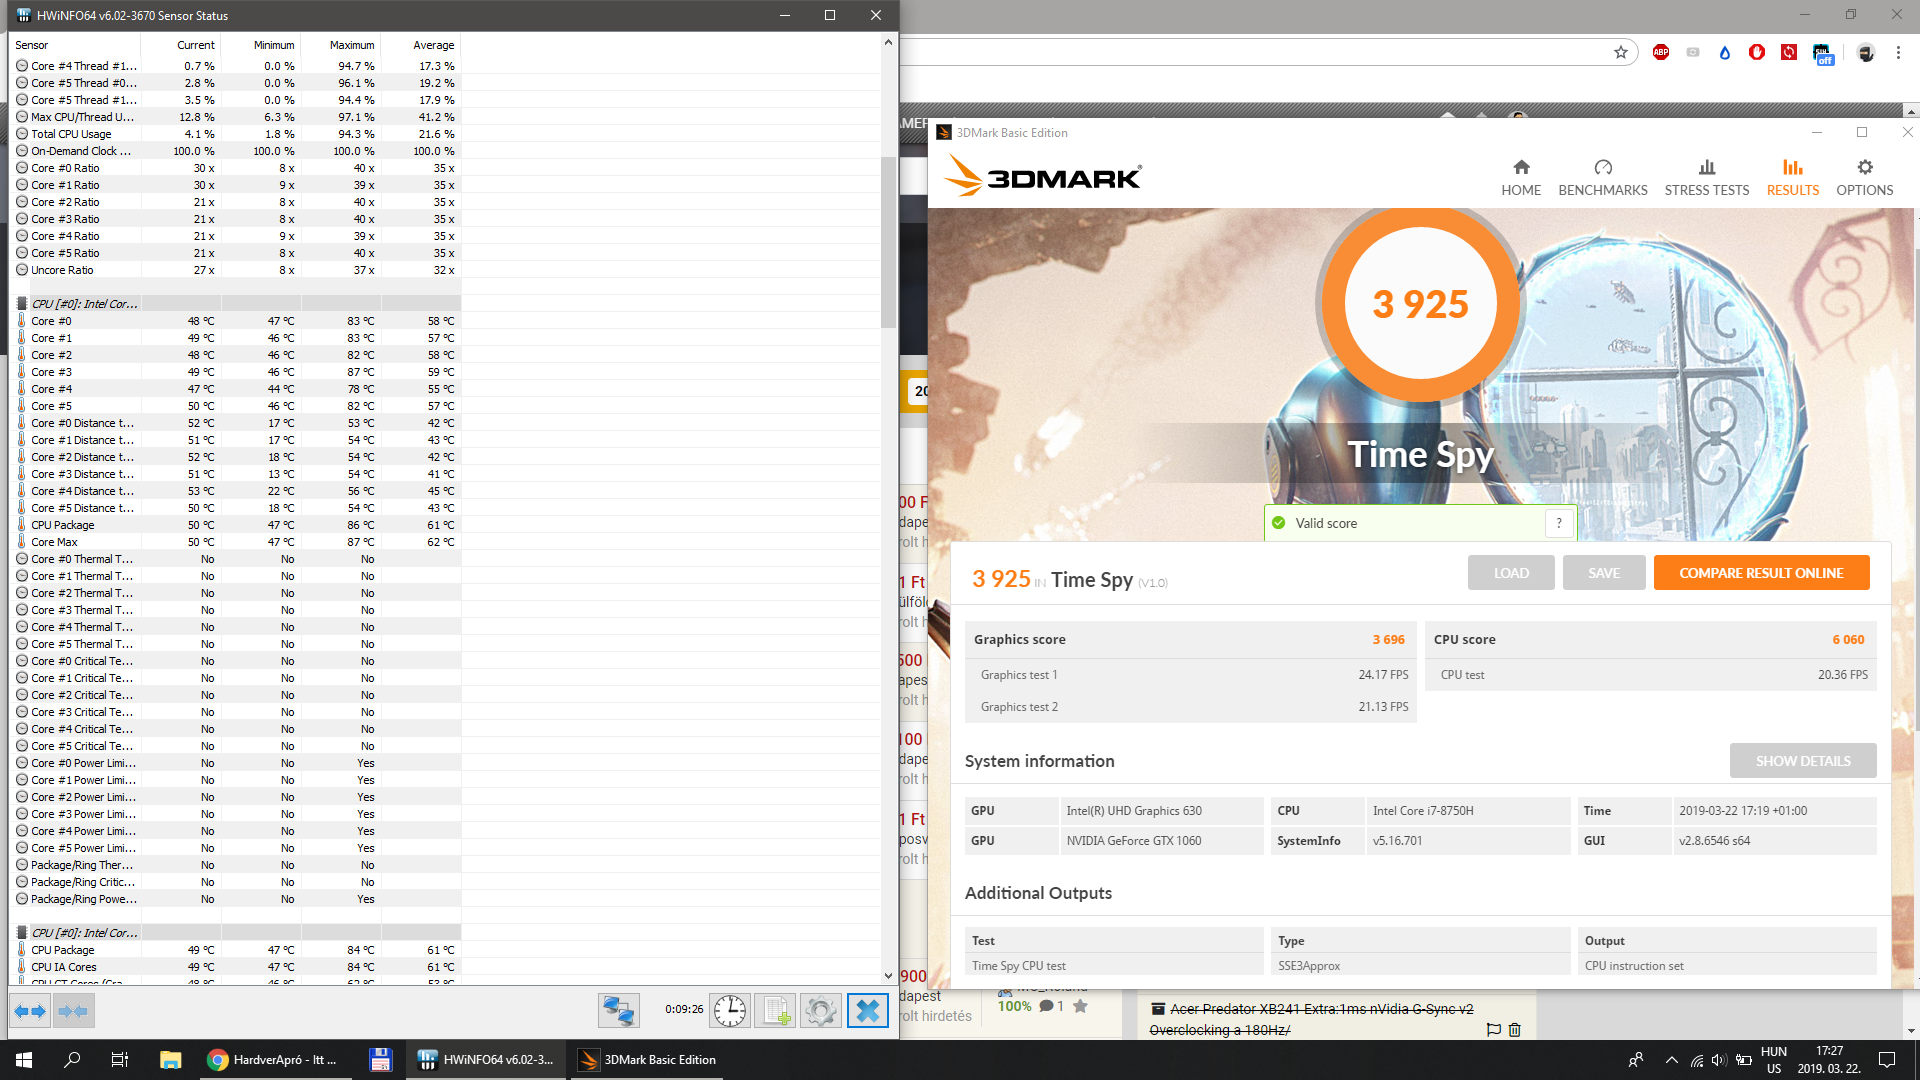Click the HWiNFO sensor list scroll down arrow
1920x1080 pixels.
pyautogui.click(x=888, y=975)
